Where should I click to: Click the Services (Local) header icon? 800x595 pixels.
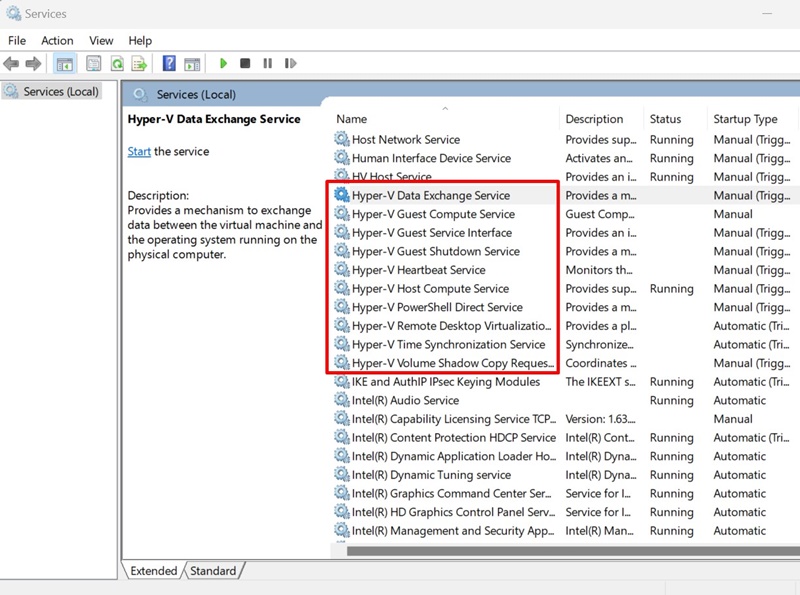pos(139,94)
